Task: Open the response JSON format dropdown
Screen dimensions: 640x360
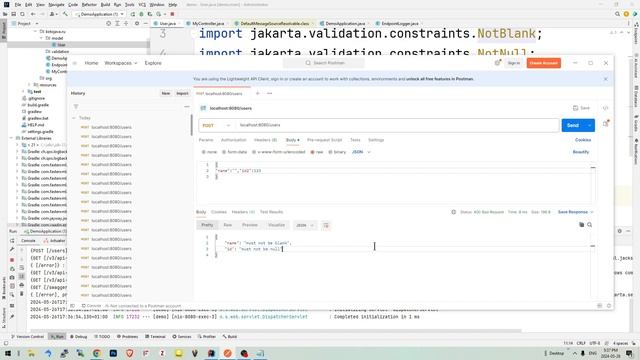Action: 305,225
